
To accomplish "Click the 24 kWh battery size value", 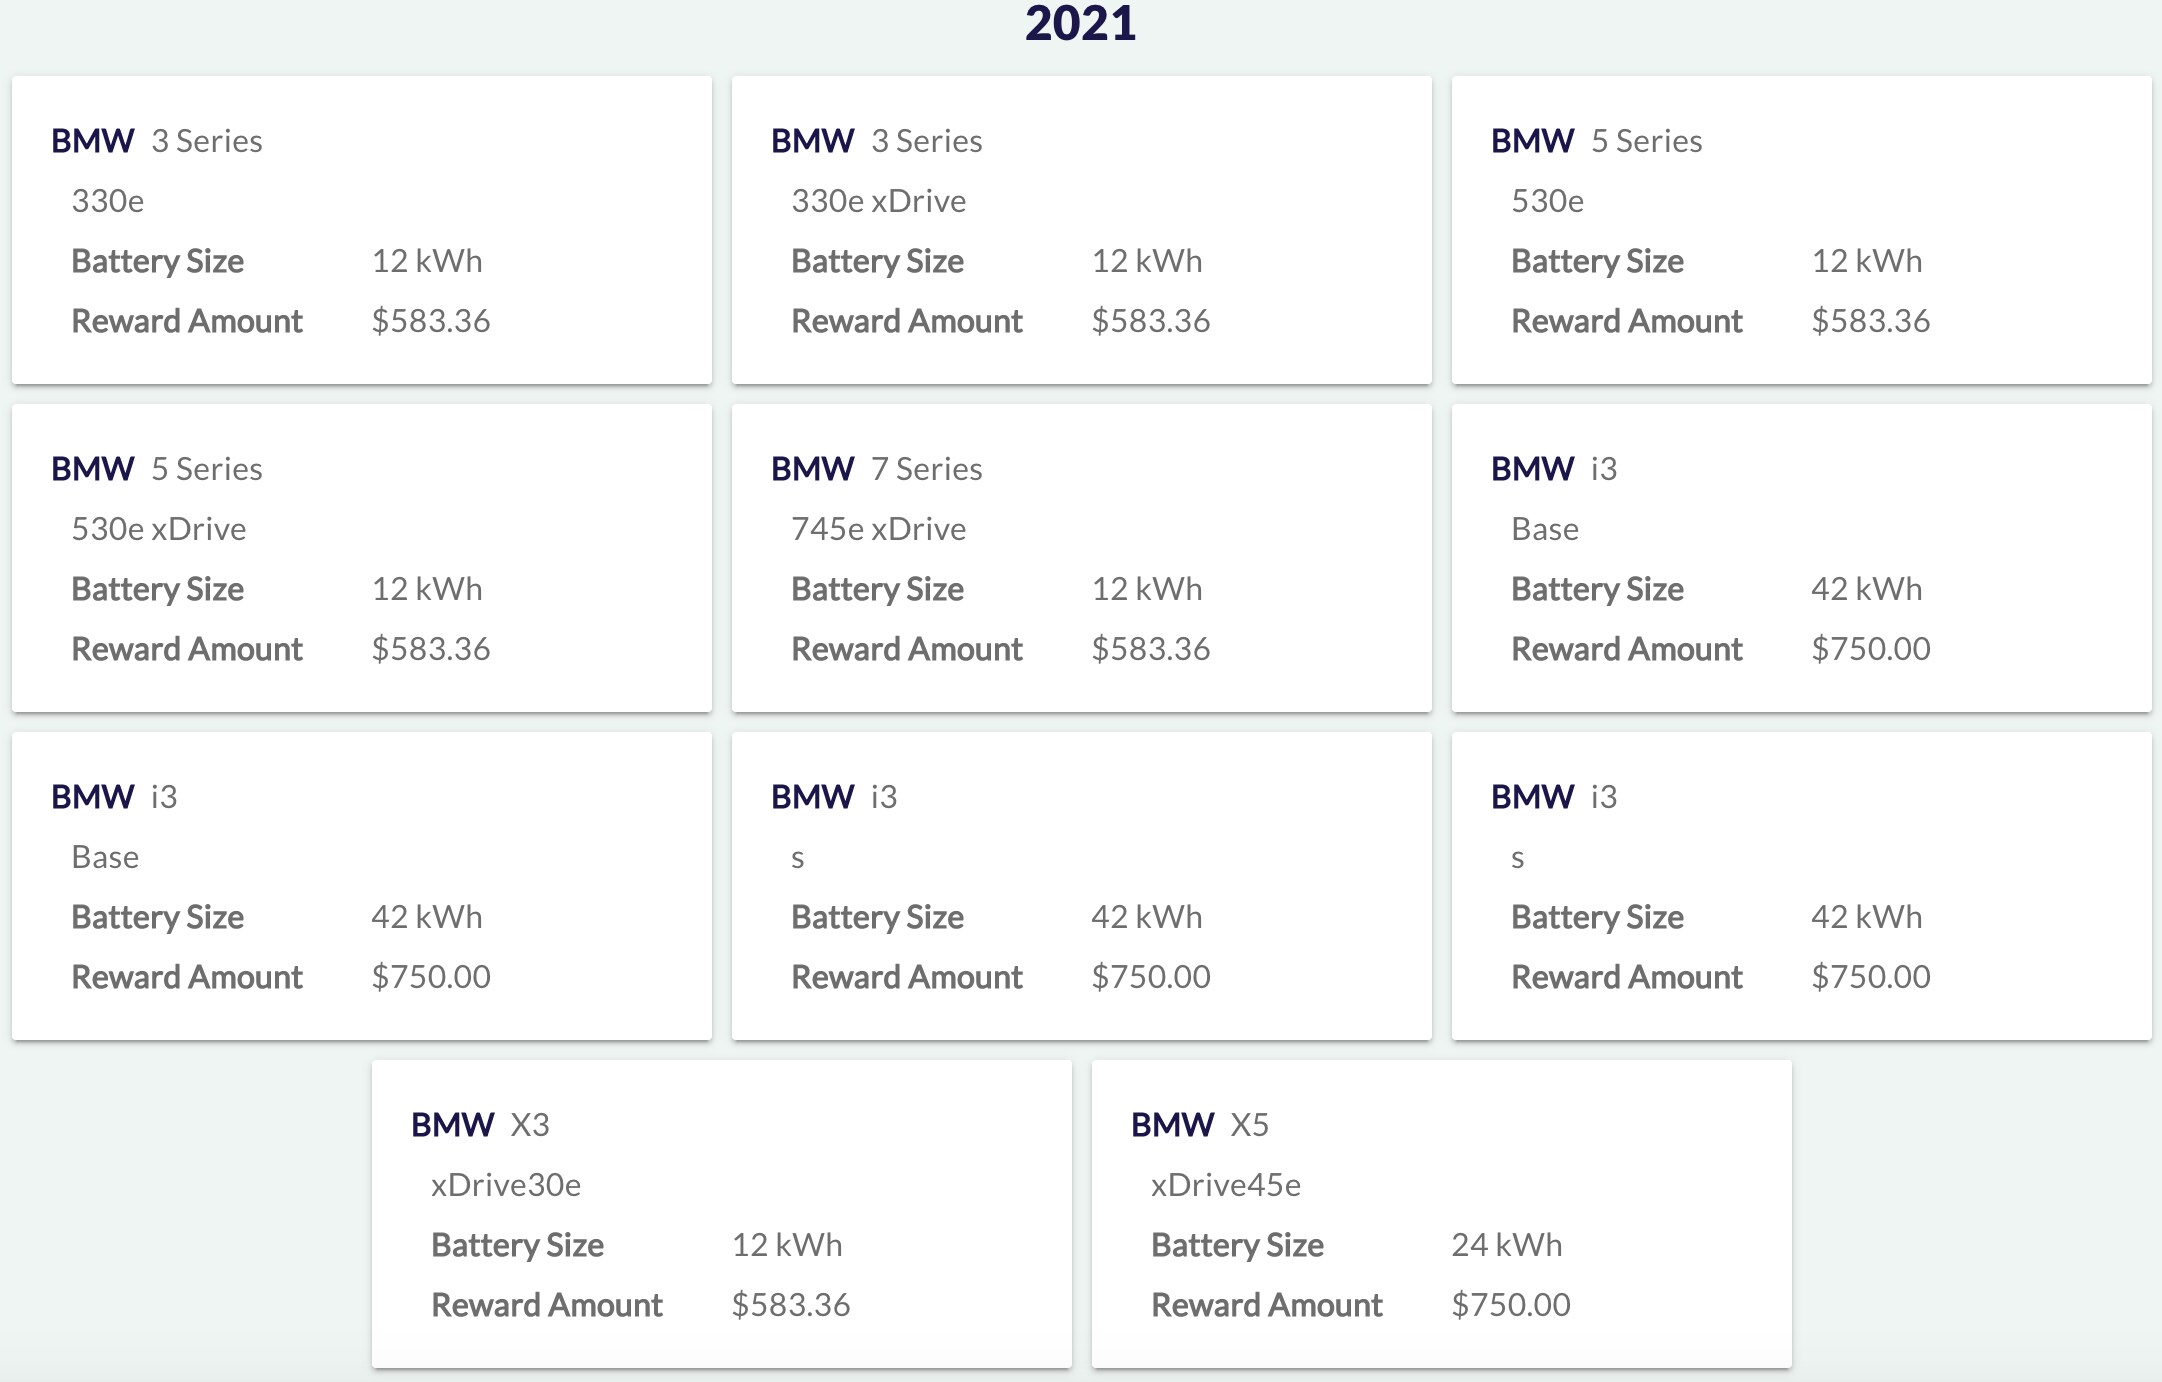I will (x=1506, y=1245).
